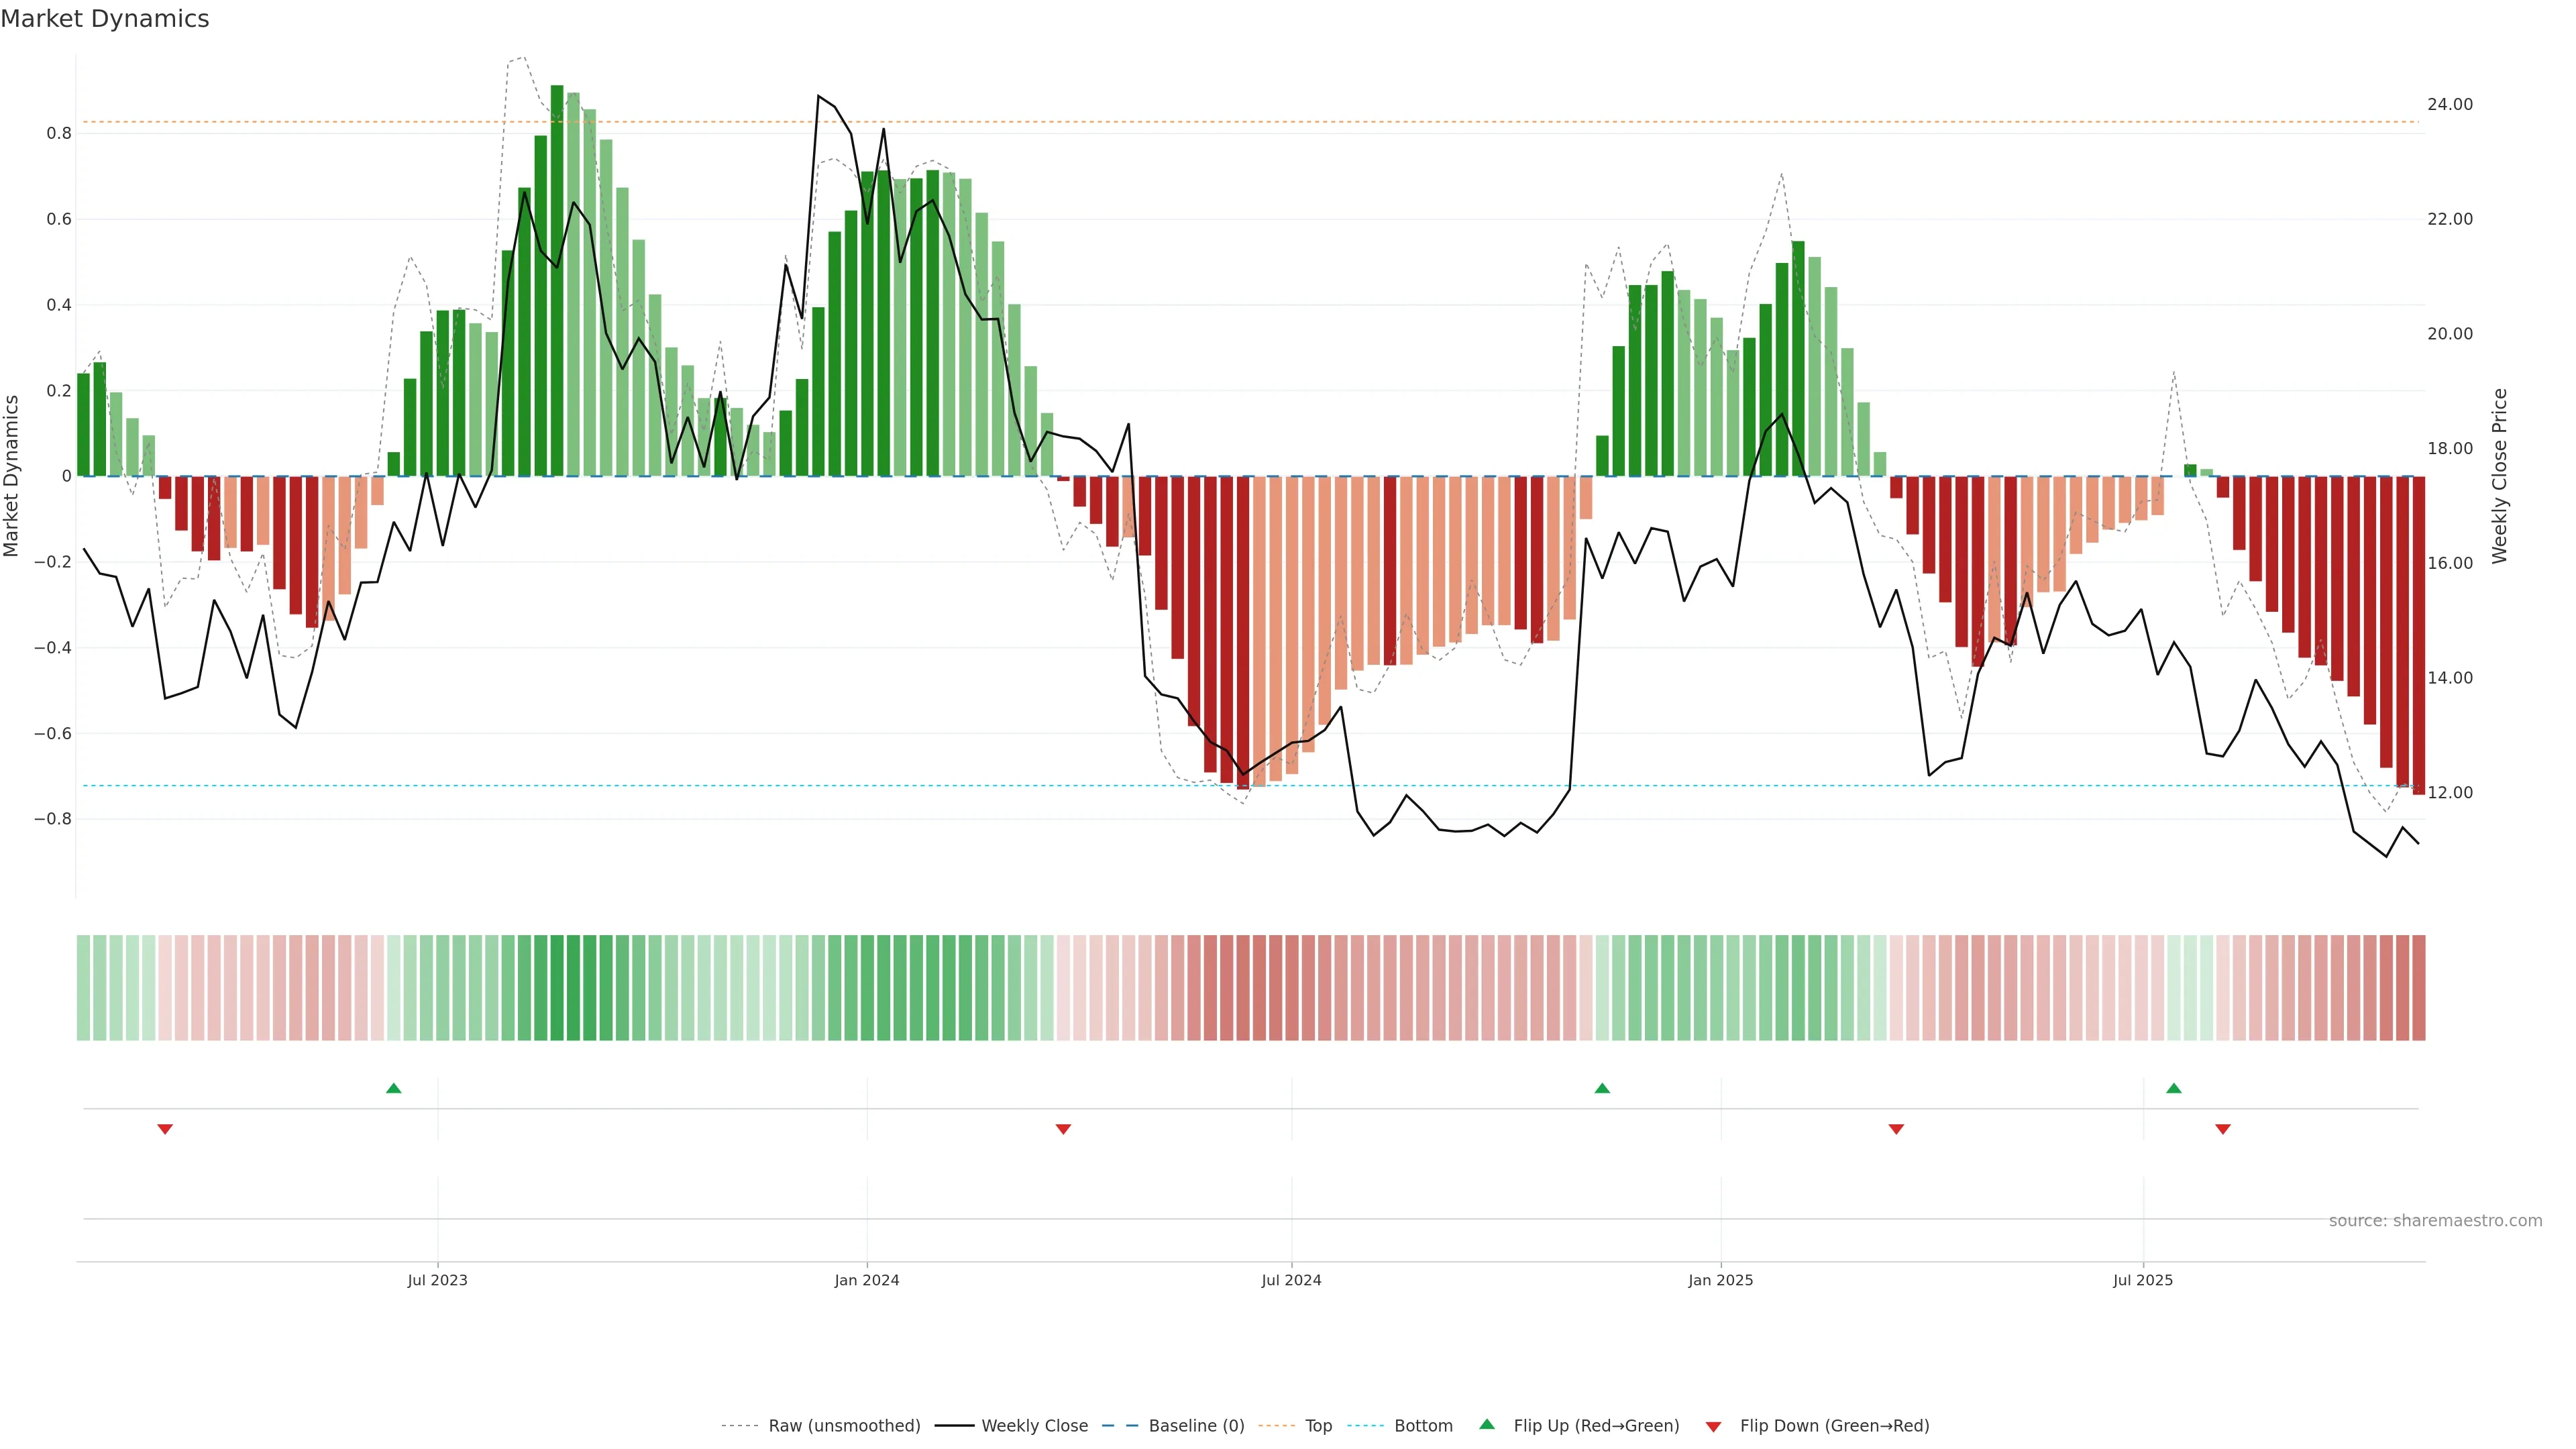Click the green triangle icon in the Flip Up legend
The width and height of the screenshot is (2576, 1449).
pos(1487,1425)
